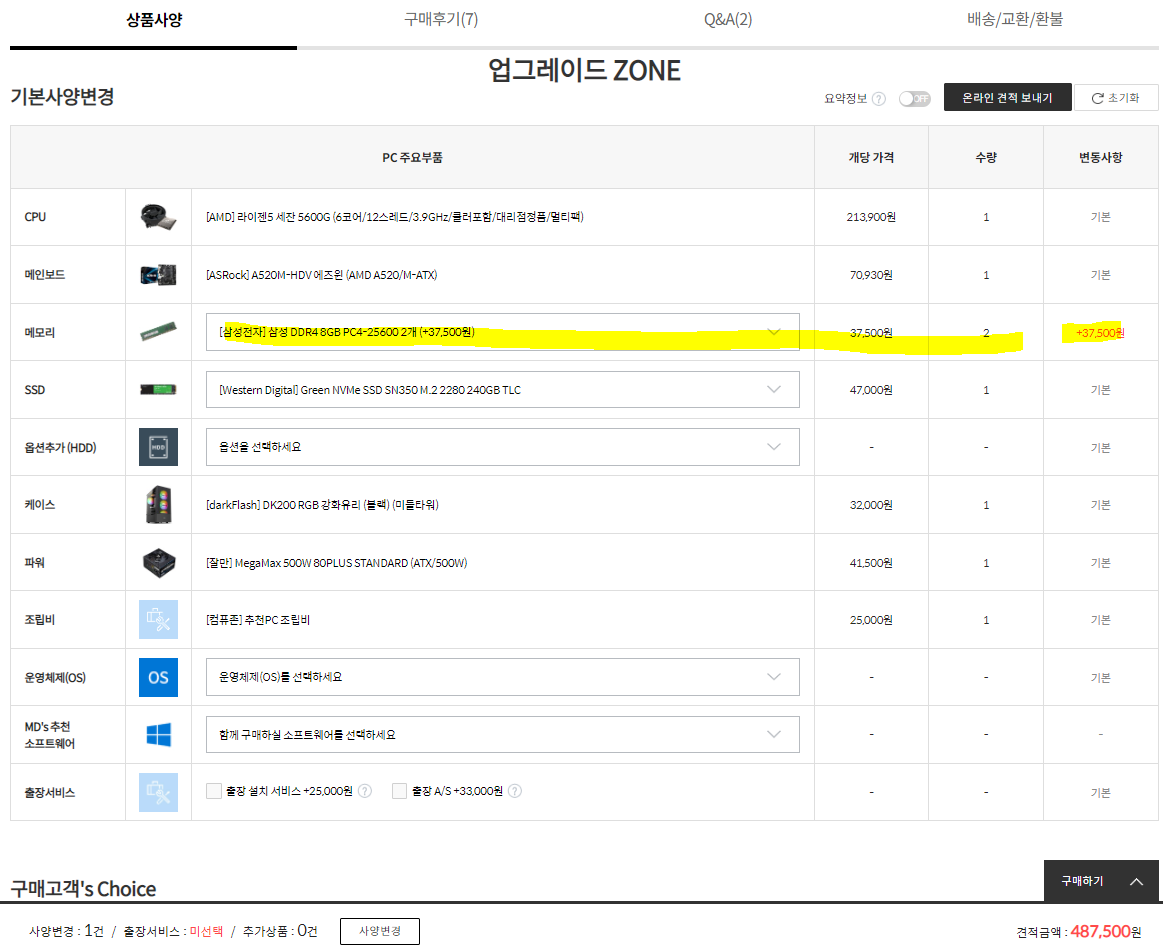Click the Western Digital SSD icon
Screen dimensions: 1163x946
pos(158,390)
